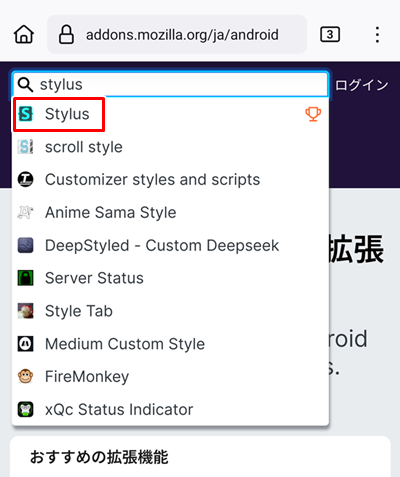Select the Medium Custom Style suggestion
The image size is (400, 477).
pos(170,344)
